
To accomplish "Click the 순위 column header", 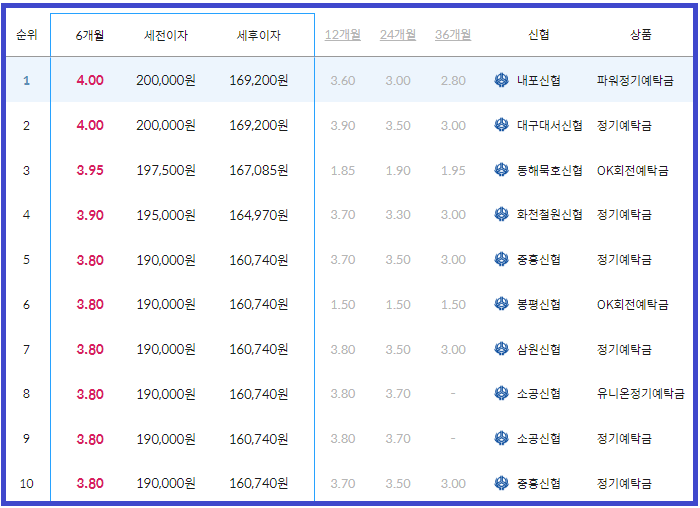I will click(x=26, y=34).
